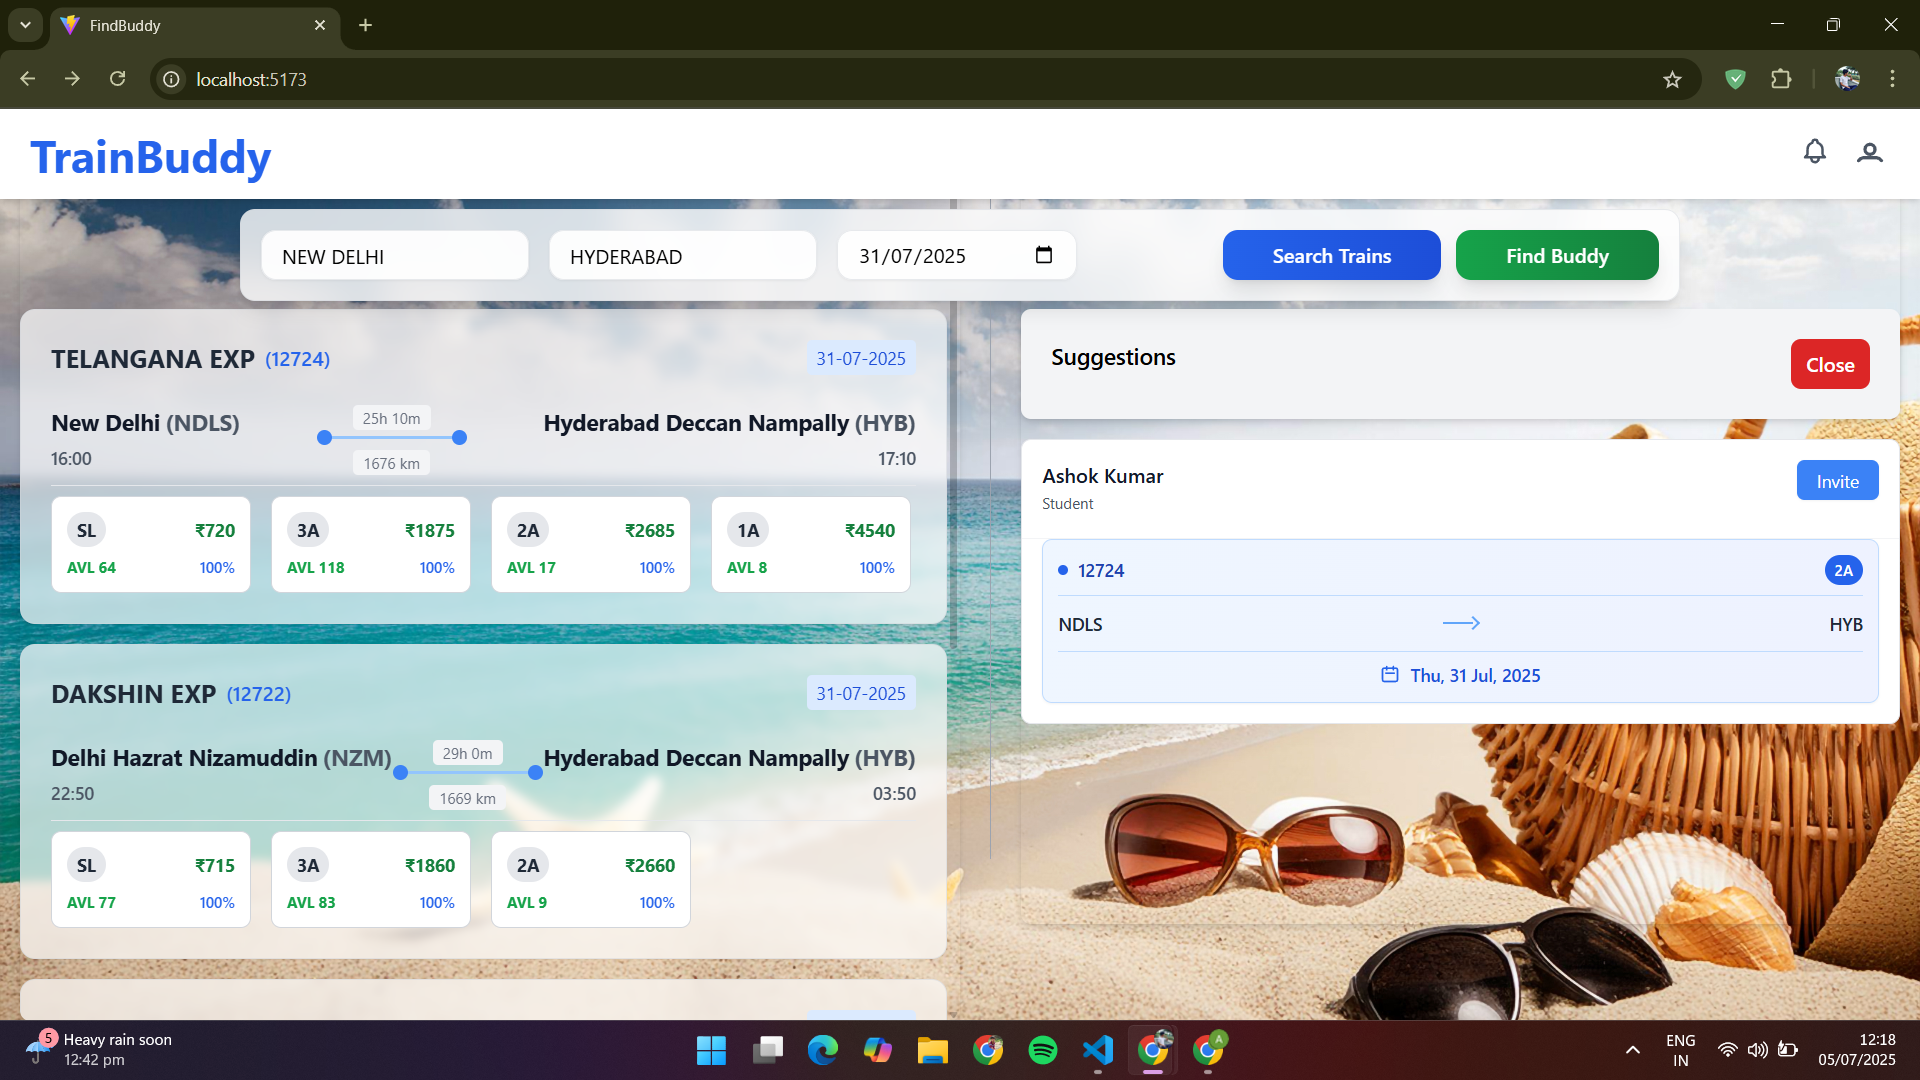Launch Microsoft Edge from the taskbar
The width and height of the screenshot is (1920, 1080).
tap(822, 1050)
